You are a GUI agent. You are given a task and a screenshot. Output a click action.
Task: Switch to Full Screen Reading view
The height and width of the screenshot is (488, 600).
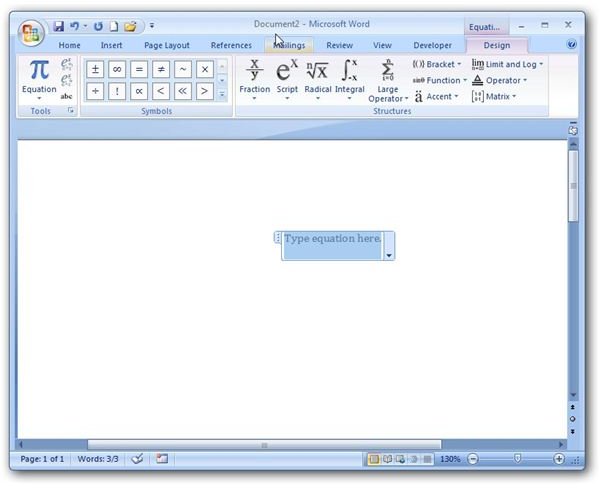(x=387, y=459)
